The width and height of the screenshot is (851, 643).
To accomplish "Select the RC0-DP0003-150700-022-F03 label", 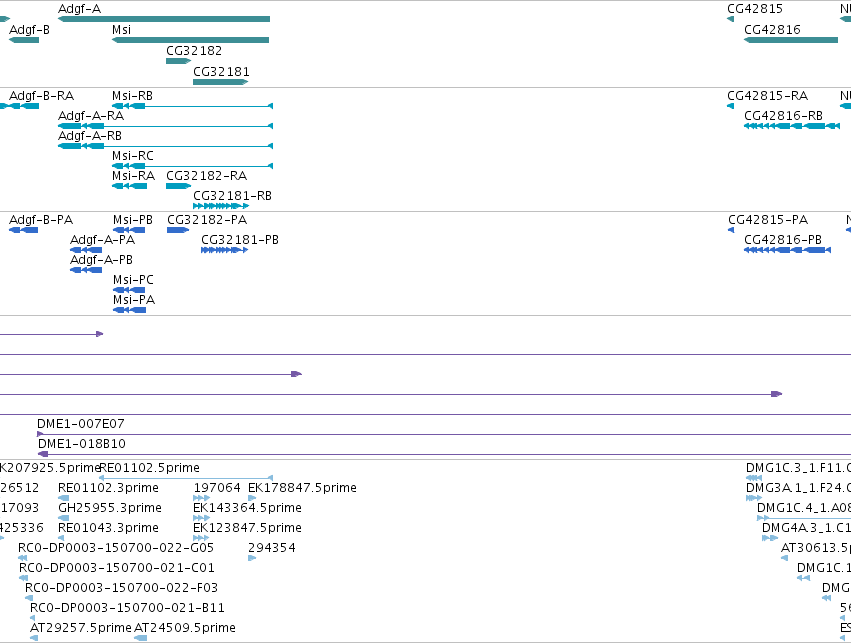I will (x=122, y=588).
